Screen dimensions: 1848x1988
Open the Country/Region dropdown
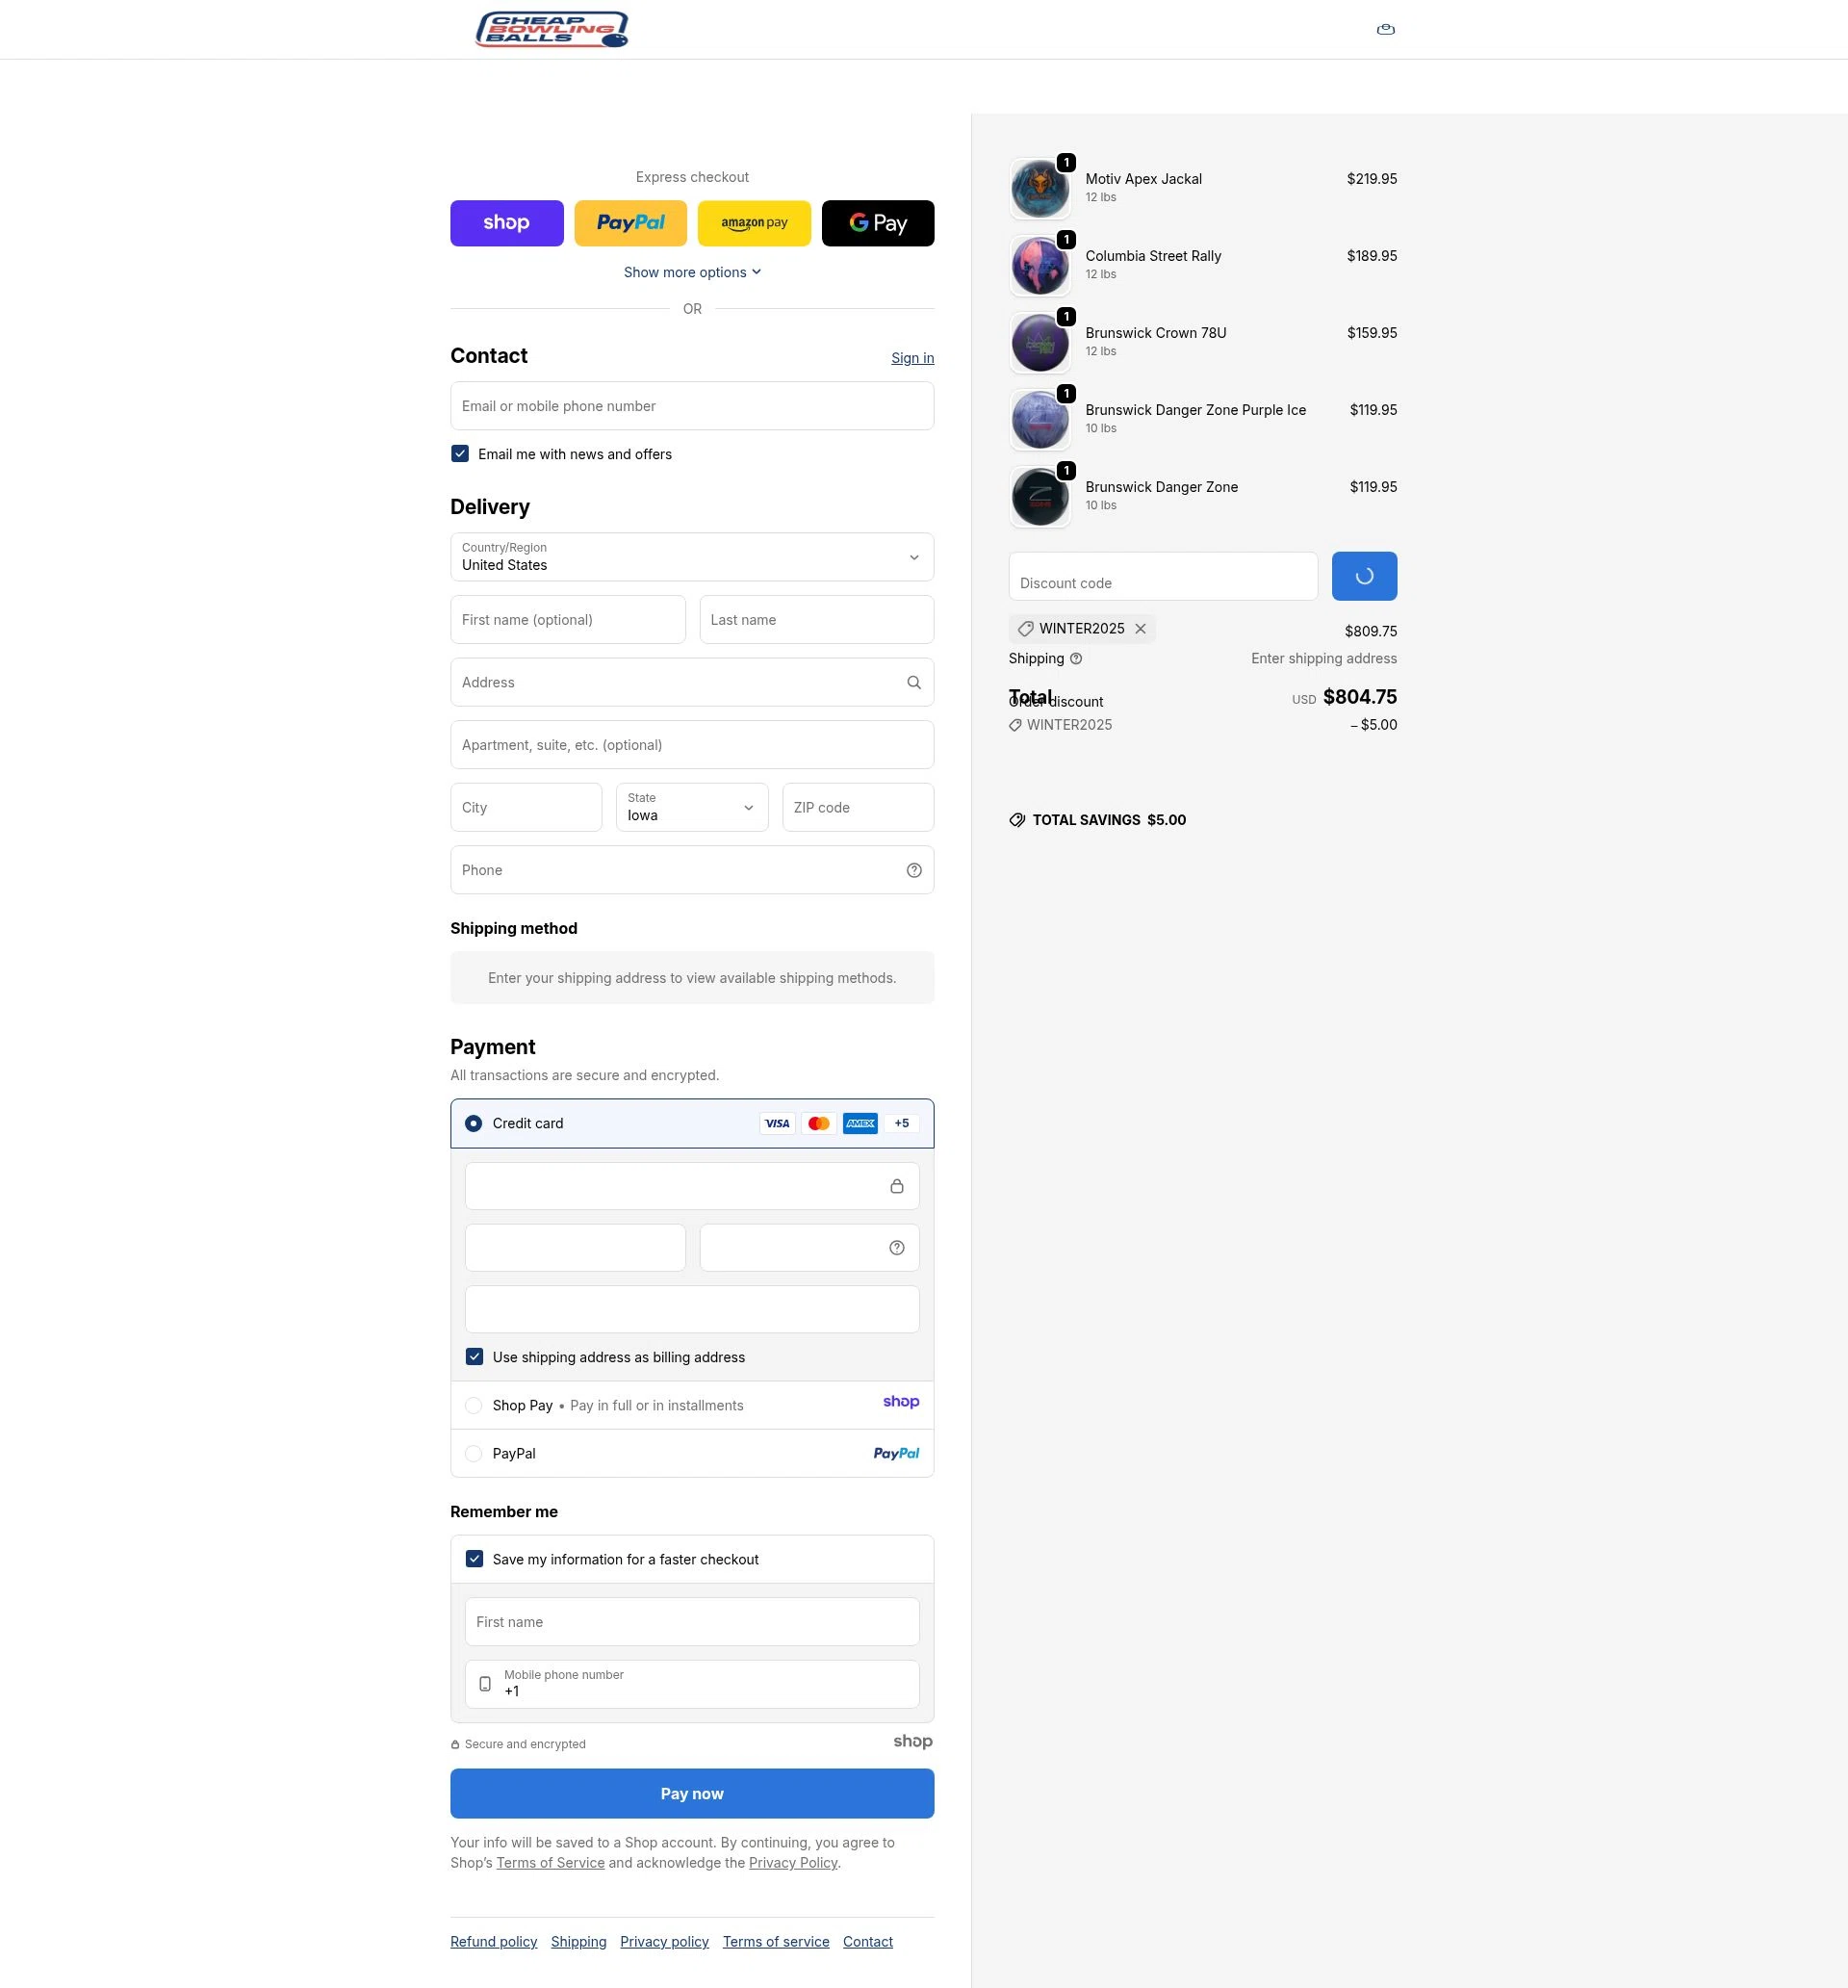(692, 557)
